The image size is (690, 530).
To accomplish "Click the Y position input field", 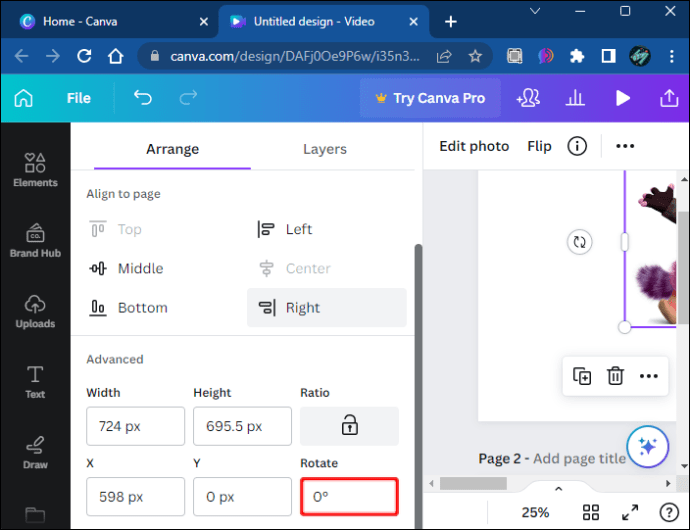I will 242,497.
